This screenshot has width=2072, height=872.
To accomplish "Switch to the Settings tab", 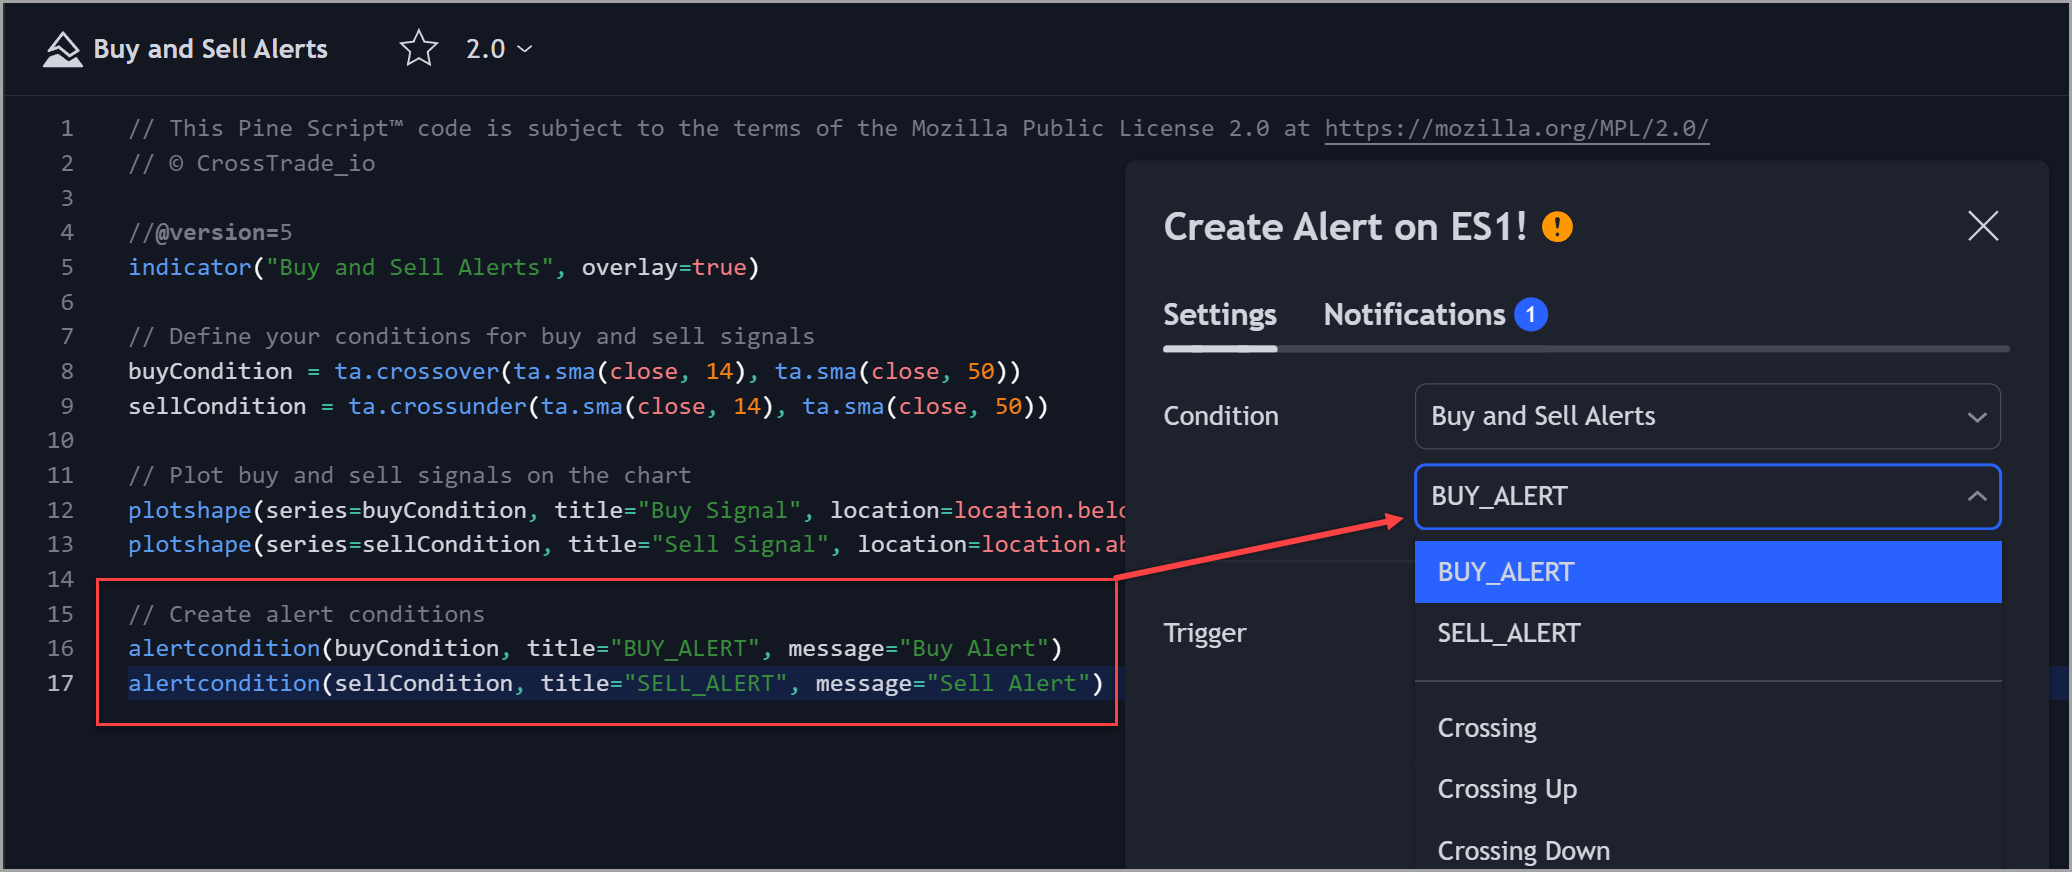I will pos(1220,315).
